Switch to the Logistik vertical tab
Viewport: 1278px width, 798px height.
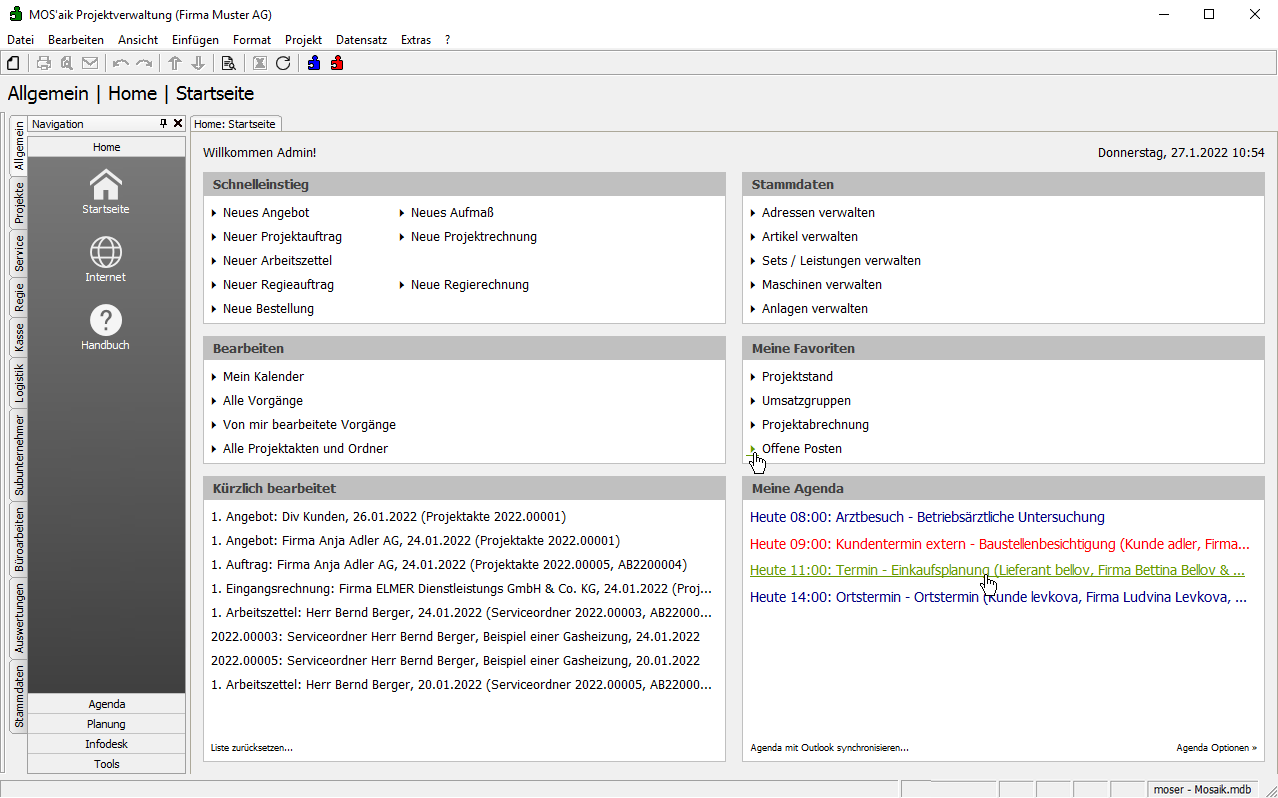(19, 383)
